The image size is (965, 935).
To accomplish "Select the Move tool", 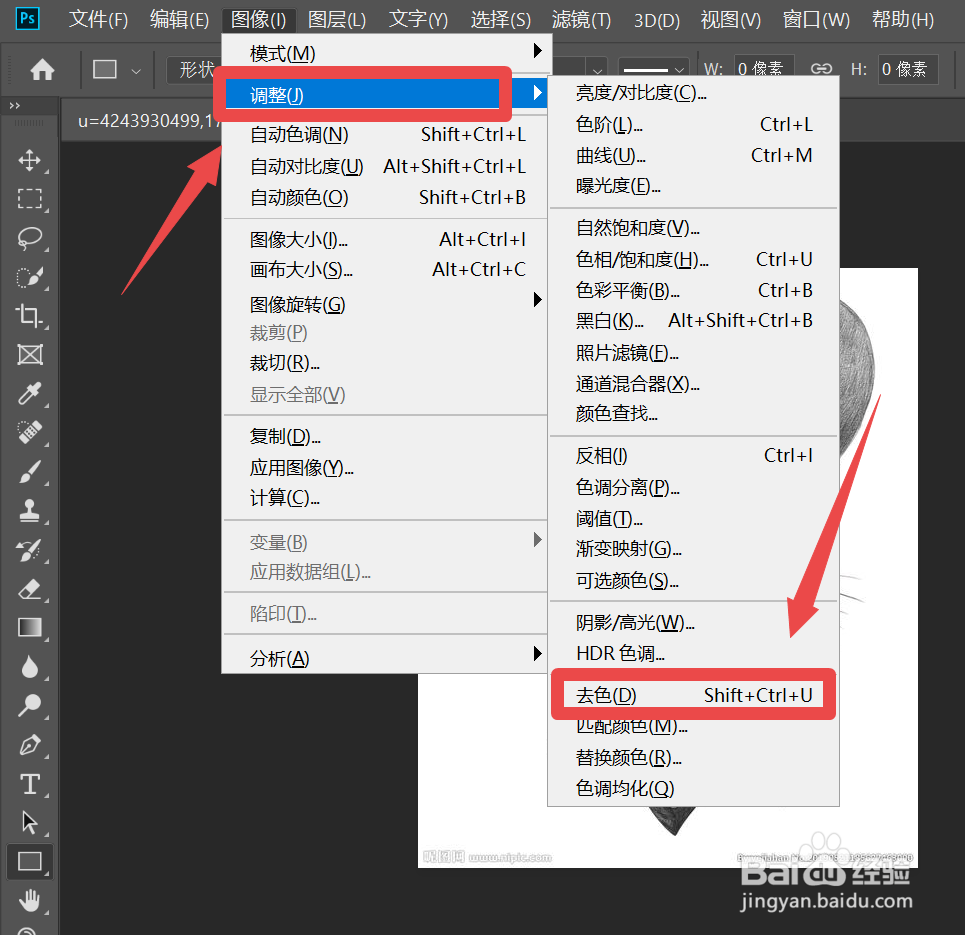I will click(x=30, y=160).
